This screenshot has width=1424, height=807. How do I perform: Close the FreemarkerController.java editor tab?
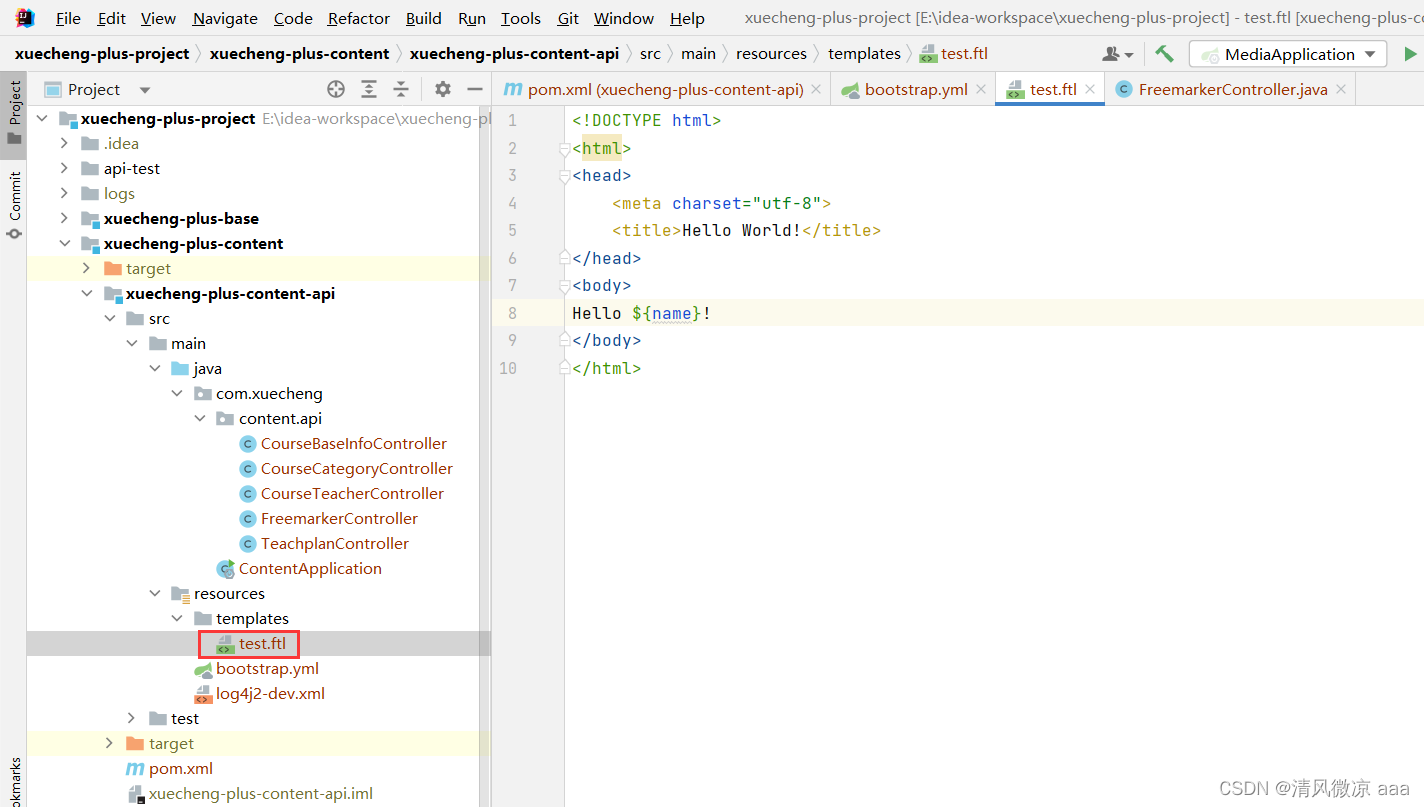point(1341,89)
